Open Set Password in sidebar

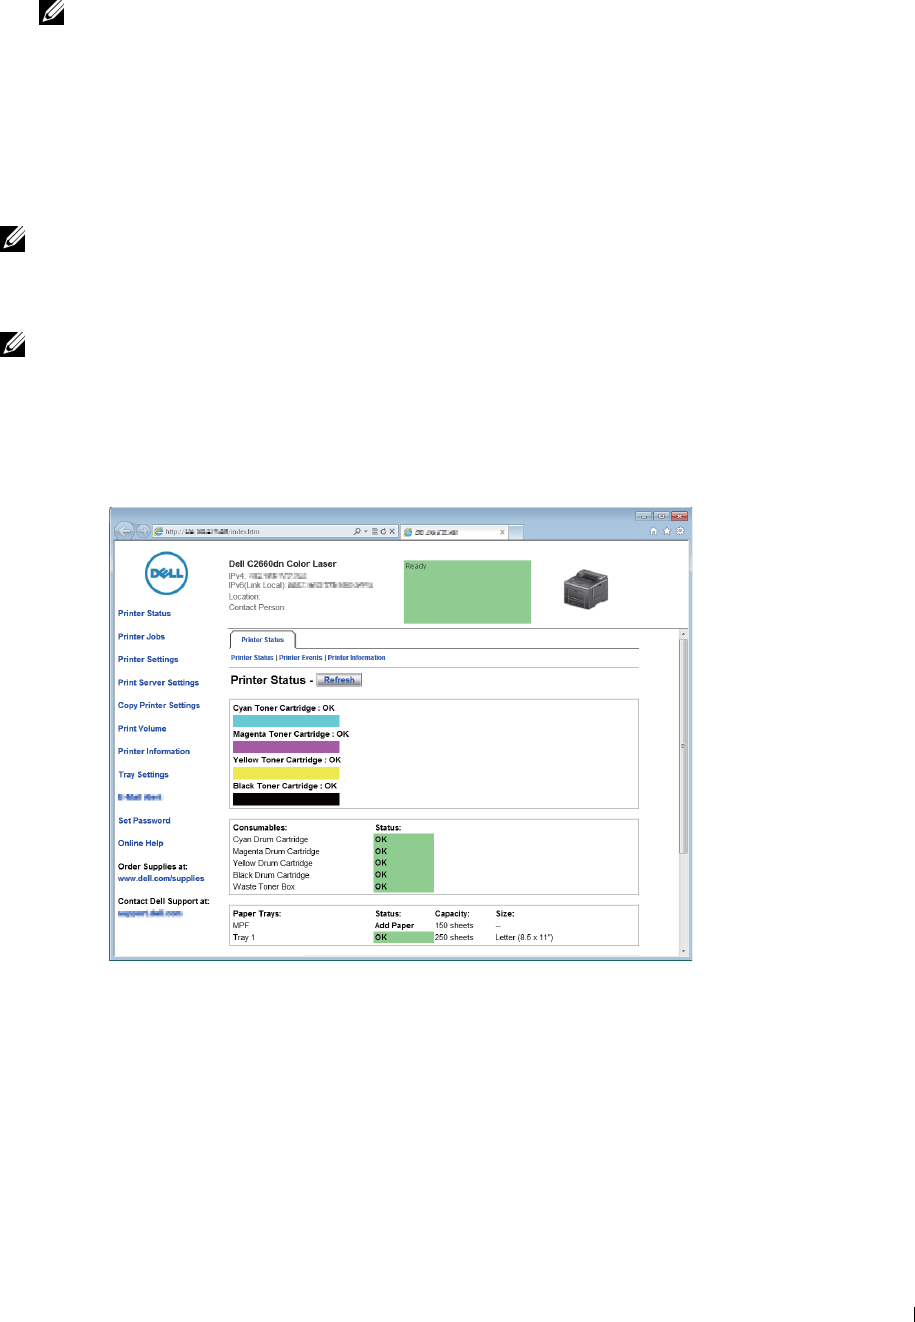click(x=144, y=820)
